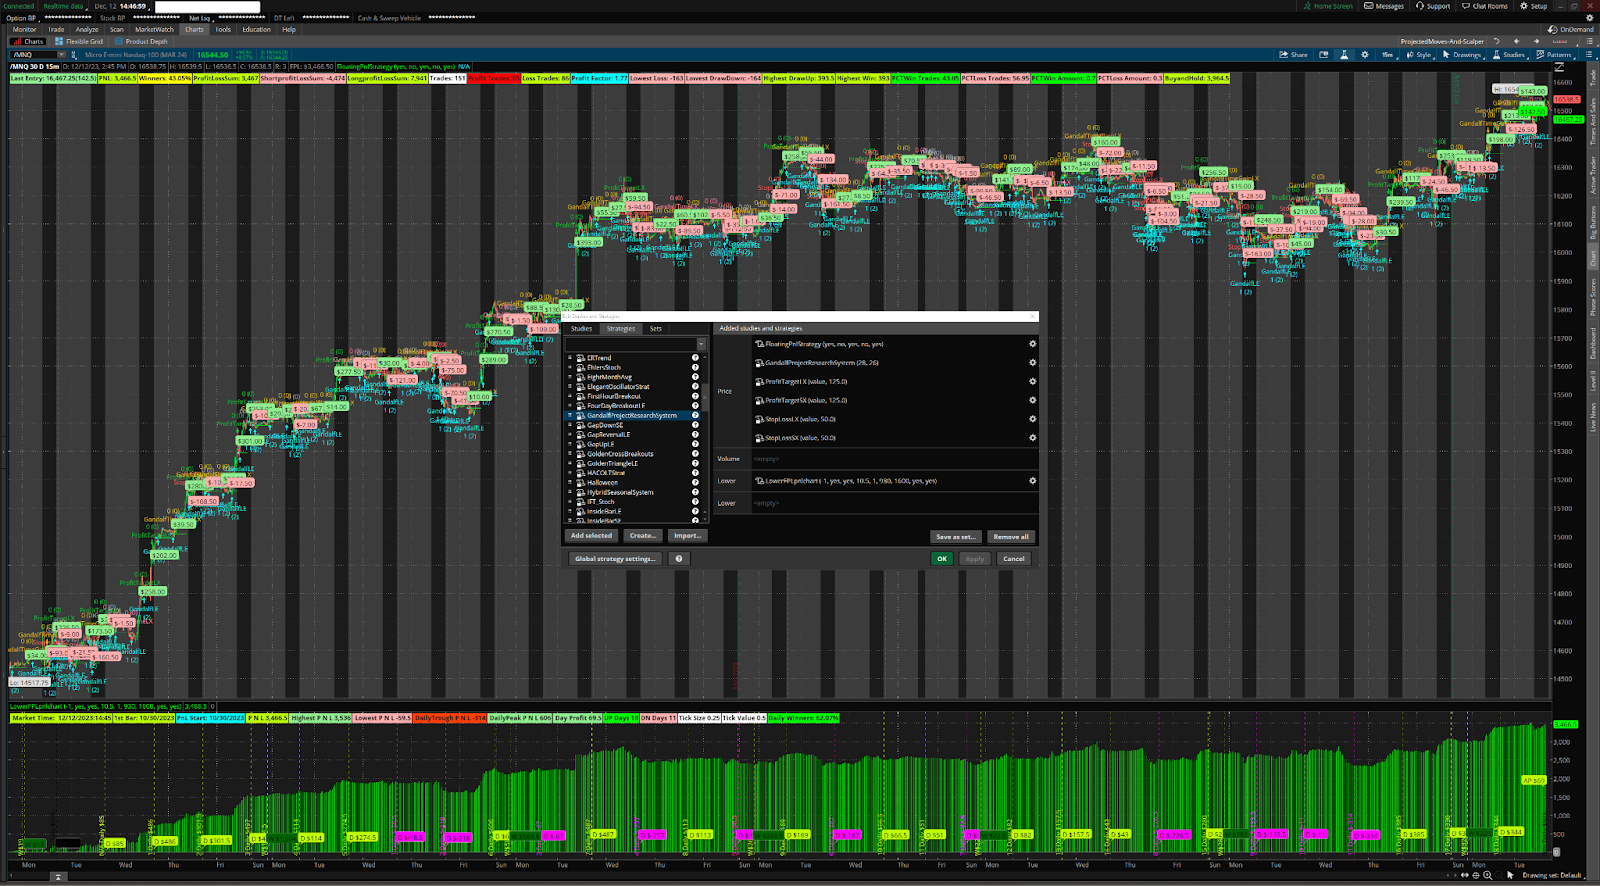Screen dimensions: 1600x886
Task: Open the /MNQ symbol dropdown
Action: pyautogui.click(x=60, y=55)
